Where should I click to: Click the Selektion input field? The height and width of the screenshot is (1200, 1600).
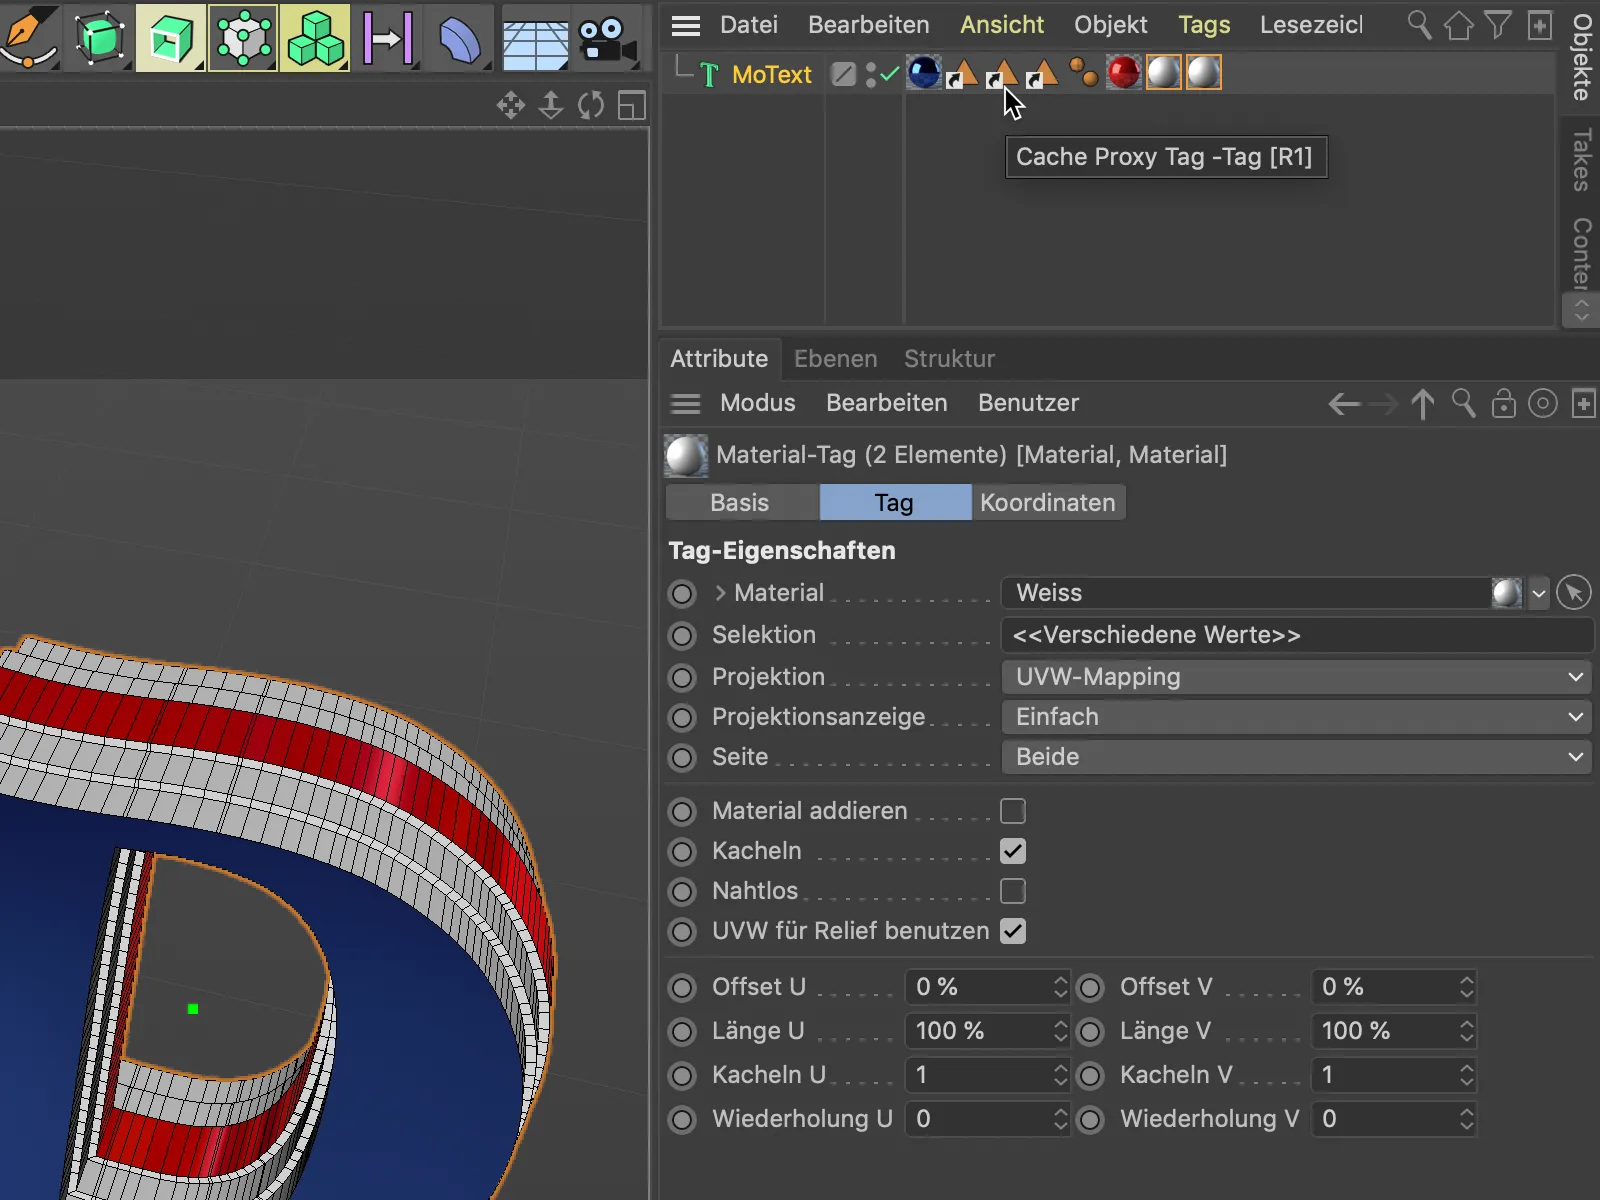tap(1297, 635)
